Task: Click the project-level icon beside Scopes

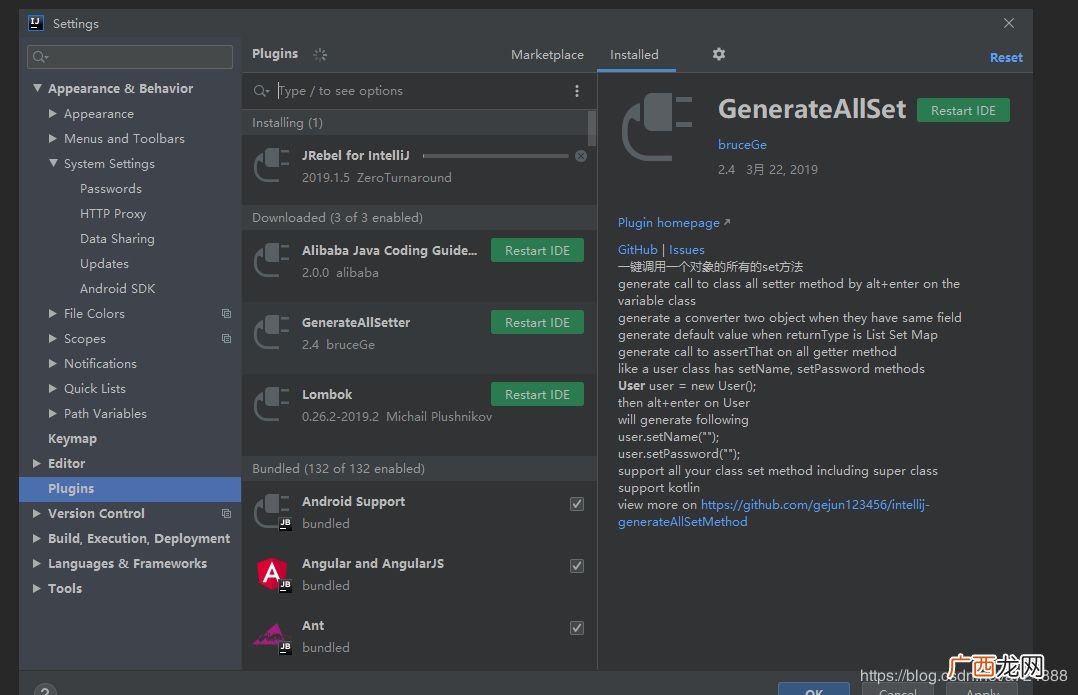Action: coord(226,338)
